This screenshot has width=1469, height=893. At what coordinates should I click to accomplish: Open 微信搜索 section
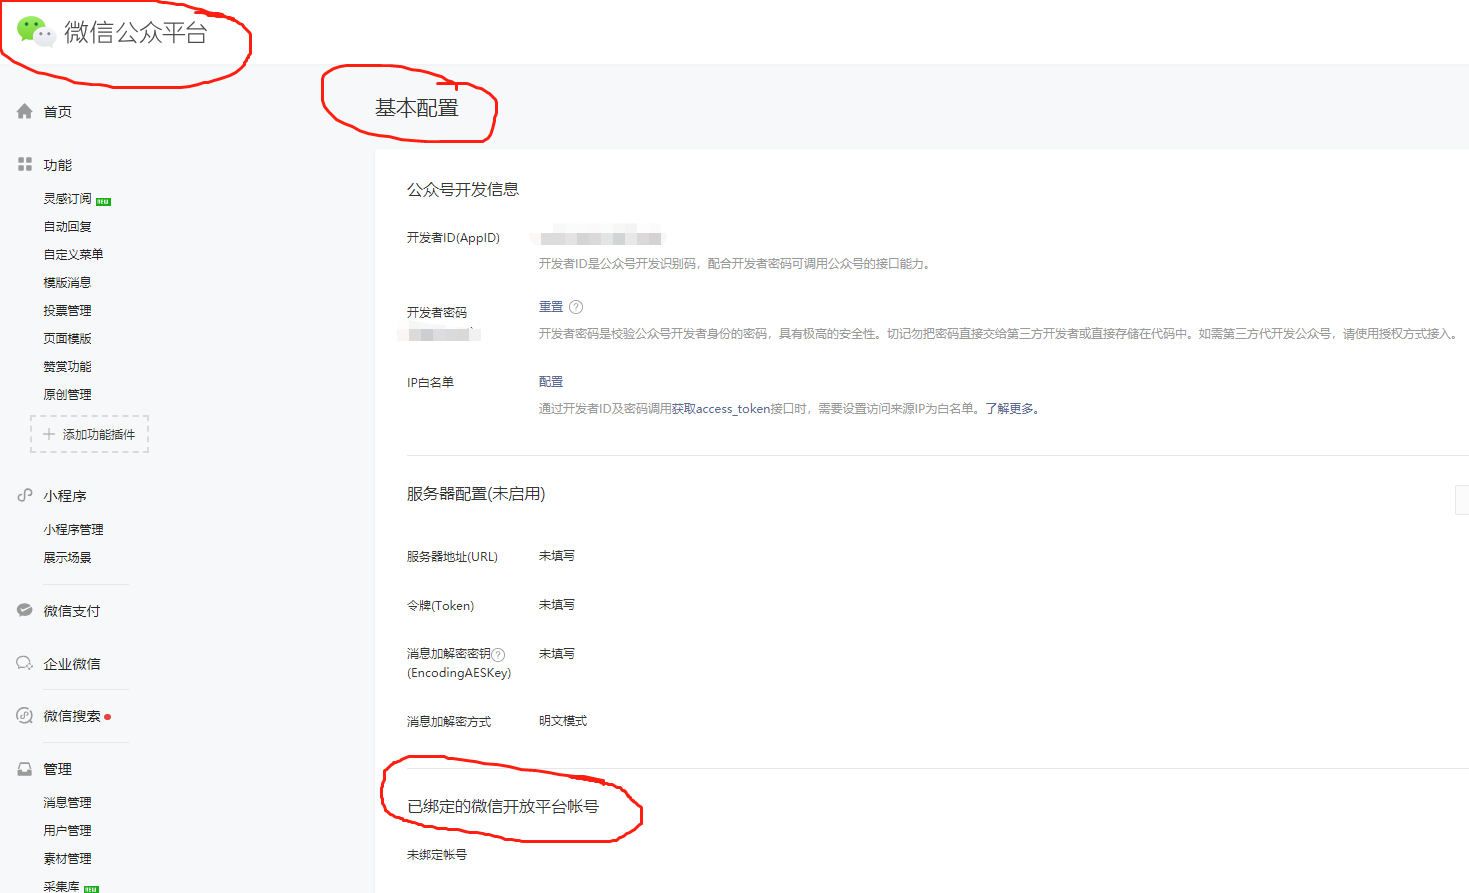click(72, 716)
